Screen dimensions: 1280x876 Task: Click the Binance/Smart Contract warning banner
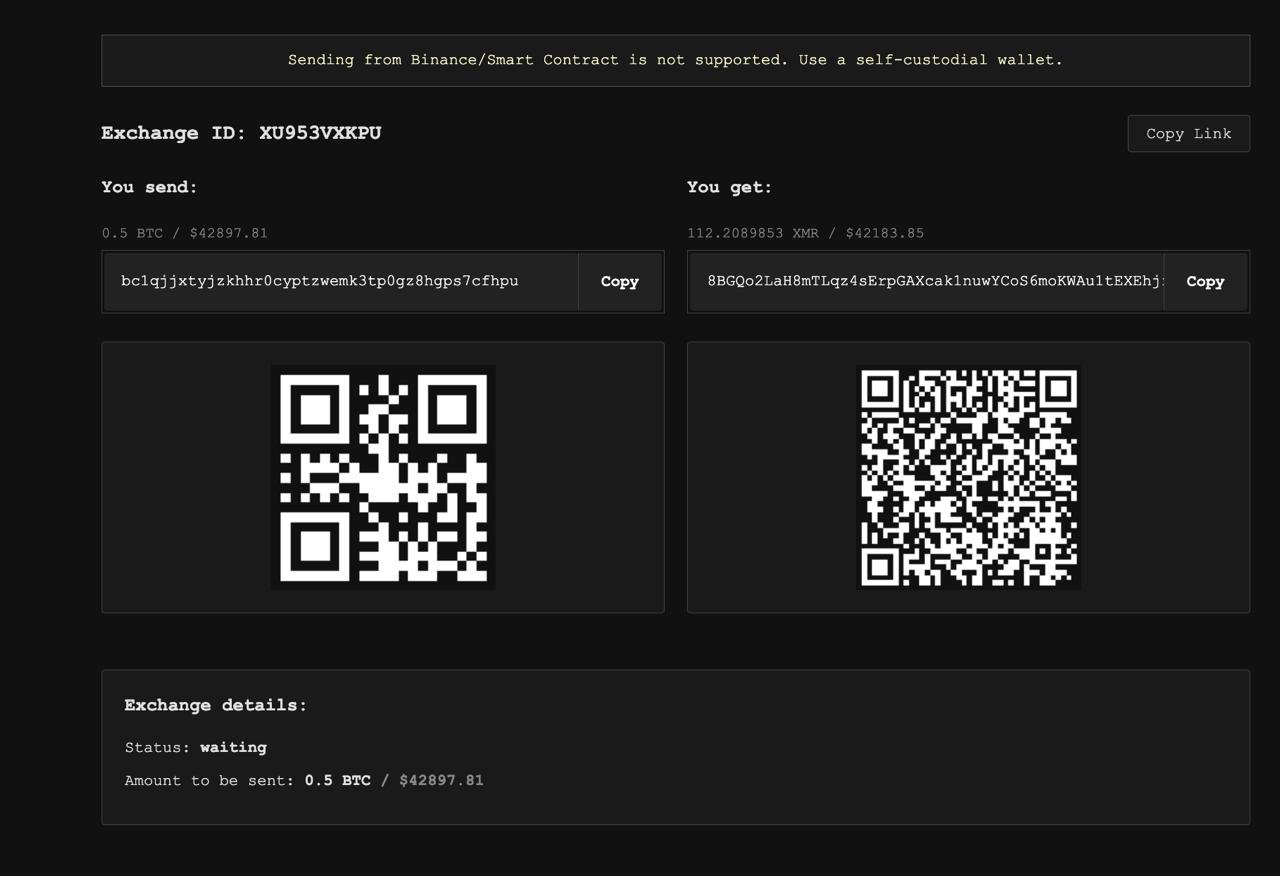675,60
